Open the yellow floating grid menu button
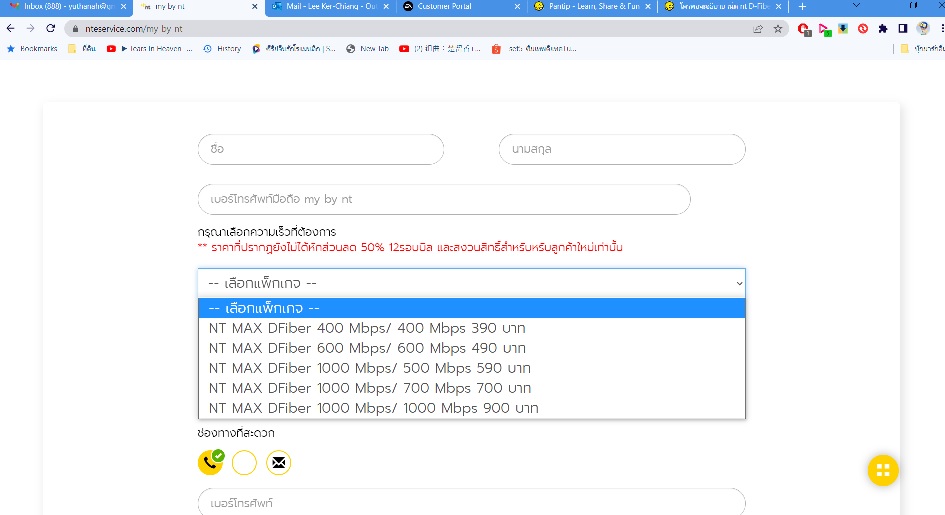The height and width of the screenshot is (515, 945). pyautogui.click(x=883, y=470)
